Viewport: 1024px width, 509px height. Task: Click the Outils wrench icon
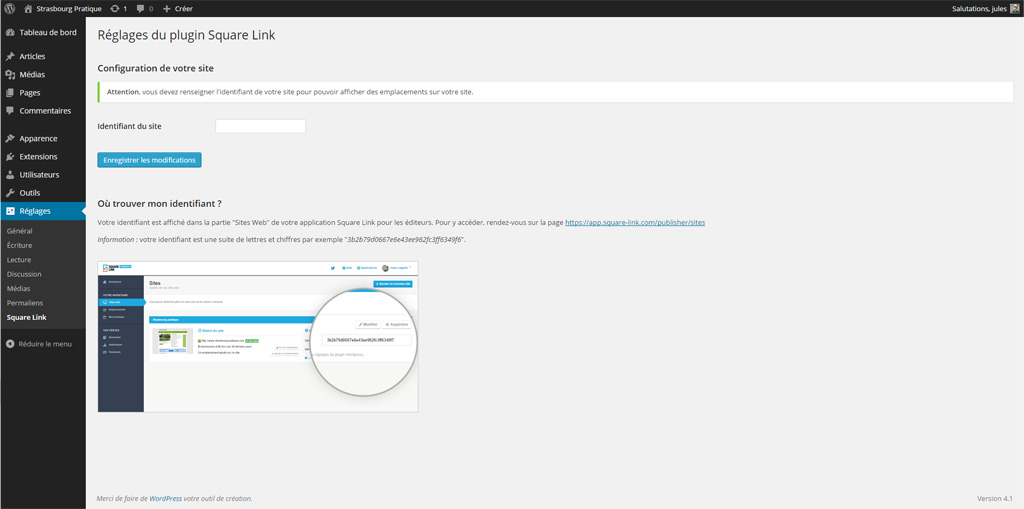pyautogui.click(x=10, y=193)
